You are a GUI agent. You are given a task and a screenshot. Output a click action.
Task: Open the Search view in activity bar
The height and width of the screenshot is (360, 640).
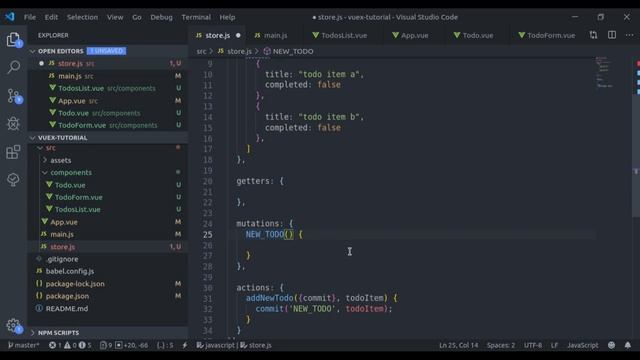[13, 67]
